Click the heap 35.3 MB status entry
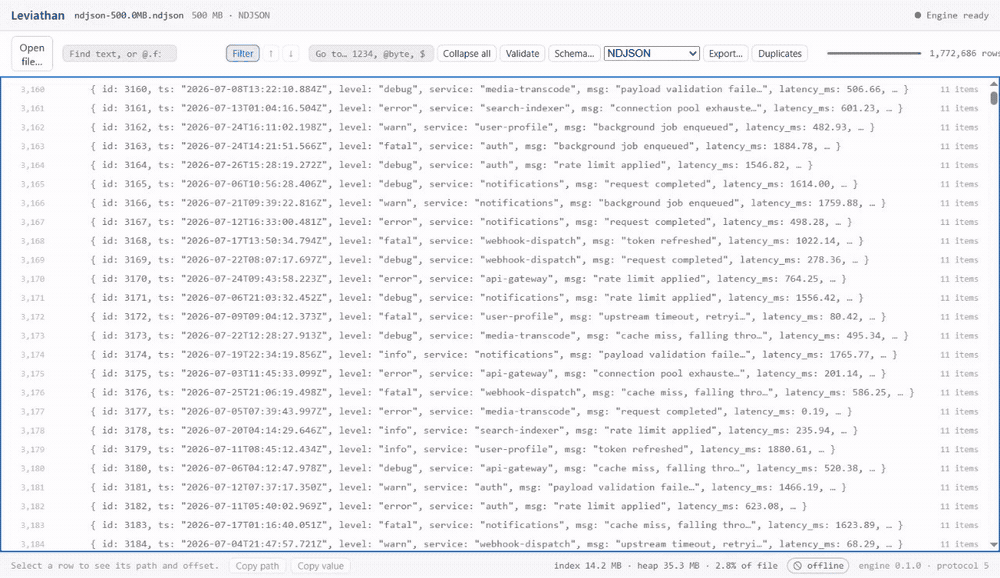Screen dimensions: 1000x578 pyautogui.click(x=665, y=565)
